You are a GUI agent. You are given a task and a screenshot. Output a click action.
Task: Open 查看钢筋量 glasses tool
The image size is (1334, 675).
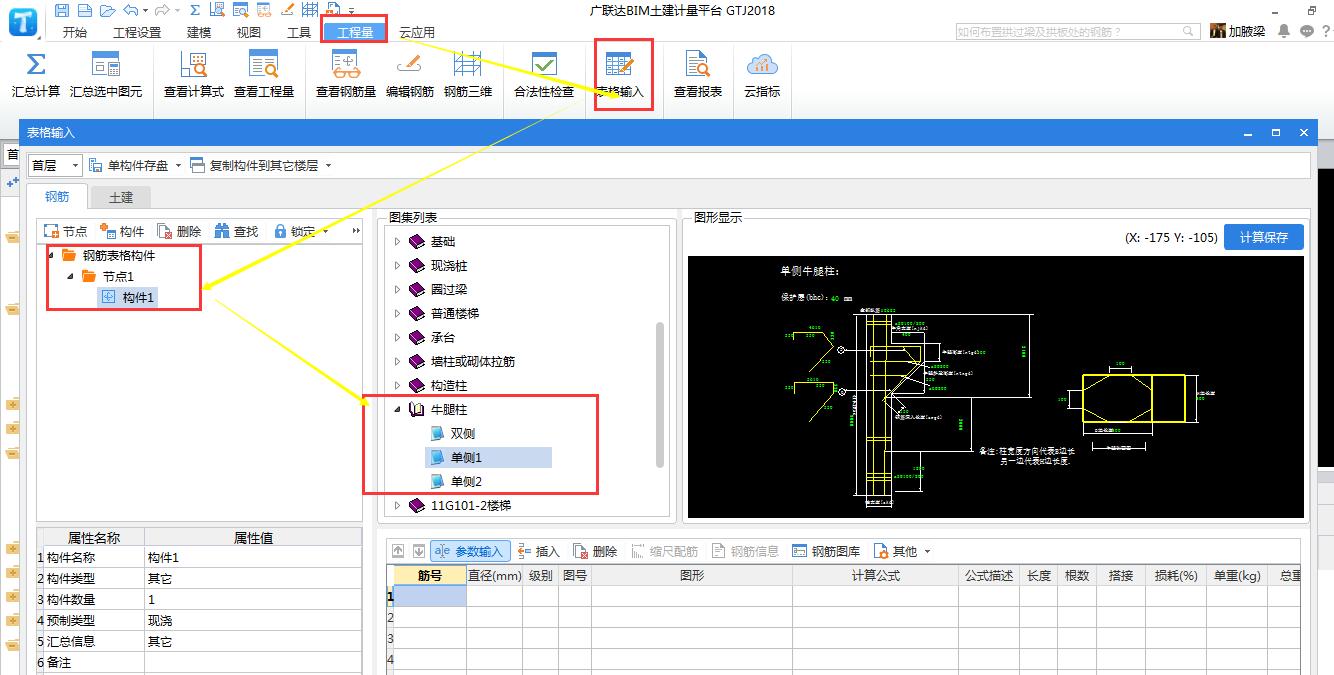pos(346,75)
